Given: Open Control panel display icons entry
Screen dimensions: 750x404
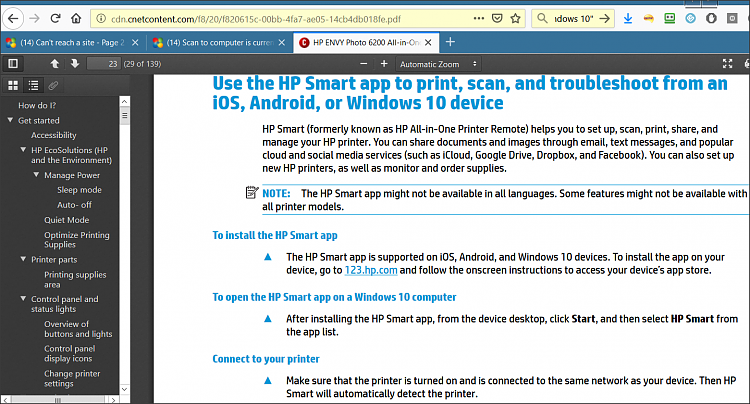Looking at the screenshot, I should (69, 353).
